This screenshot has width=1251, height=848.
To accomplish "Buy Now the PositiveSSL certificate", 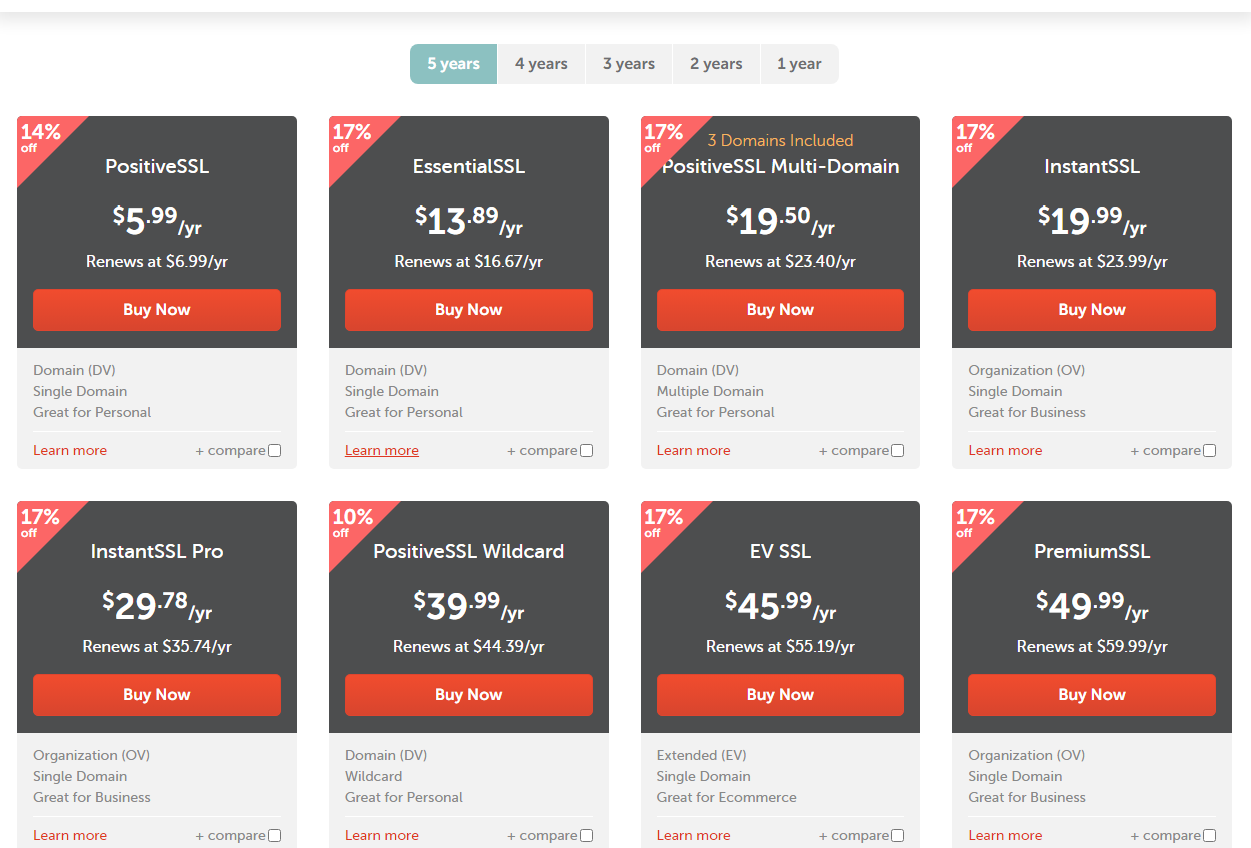I will (157, 310).
